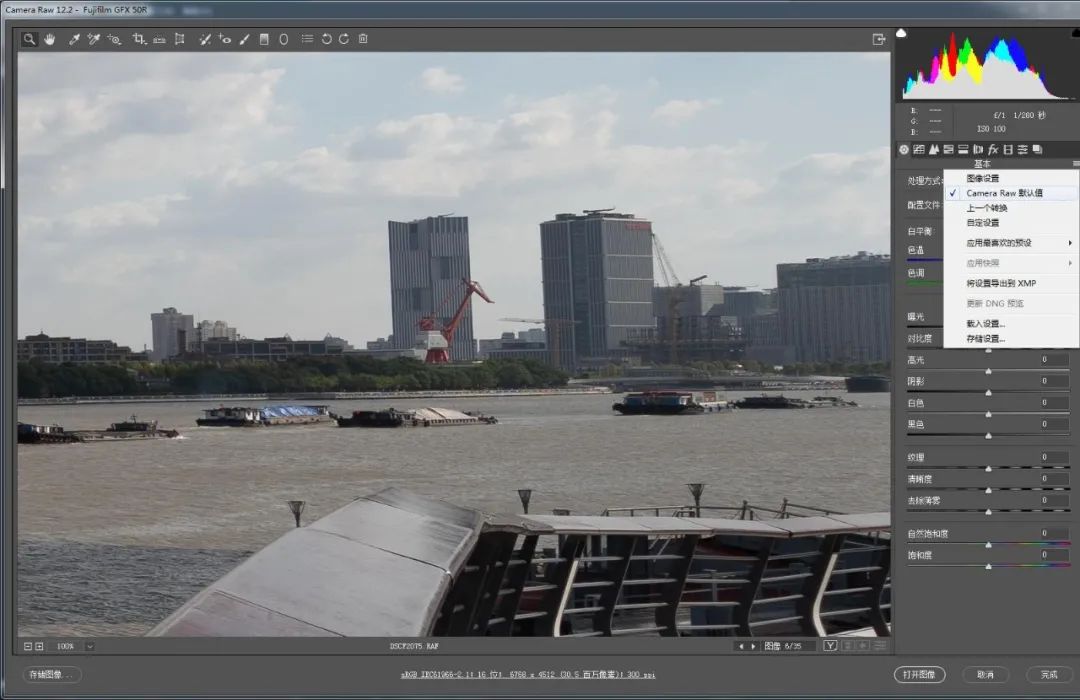
Task: Select the Hand tool in the toolbar
Action: pos(48,39)
